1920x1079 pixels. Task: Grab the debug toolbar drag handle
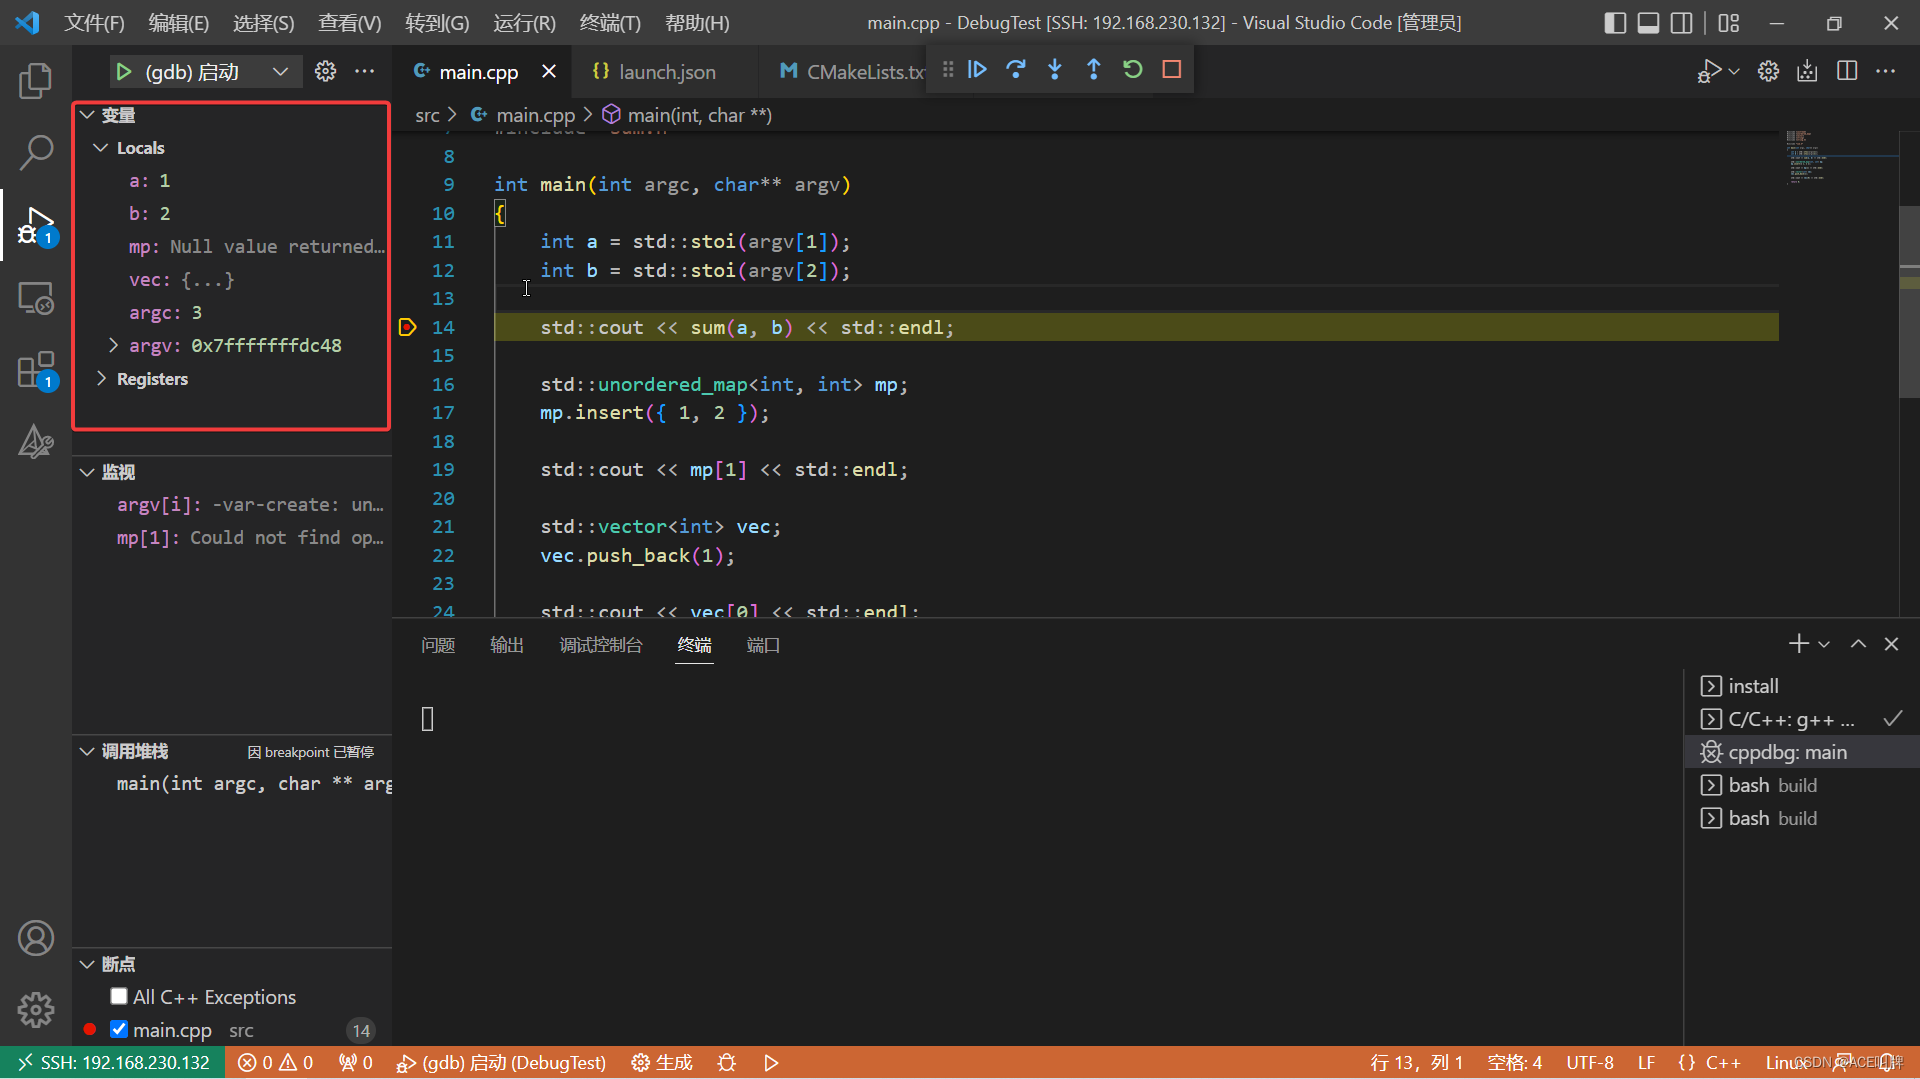point(948,70)
